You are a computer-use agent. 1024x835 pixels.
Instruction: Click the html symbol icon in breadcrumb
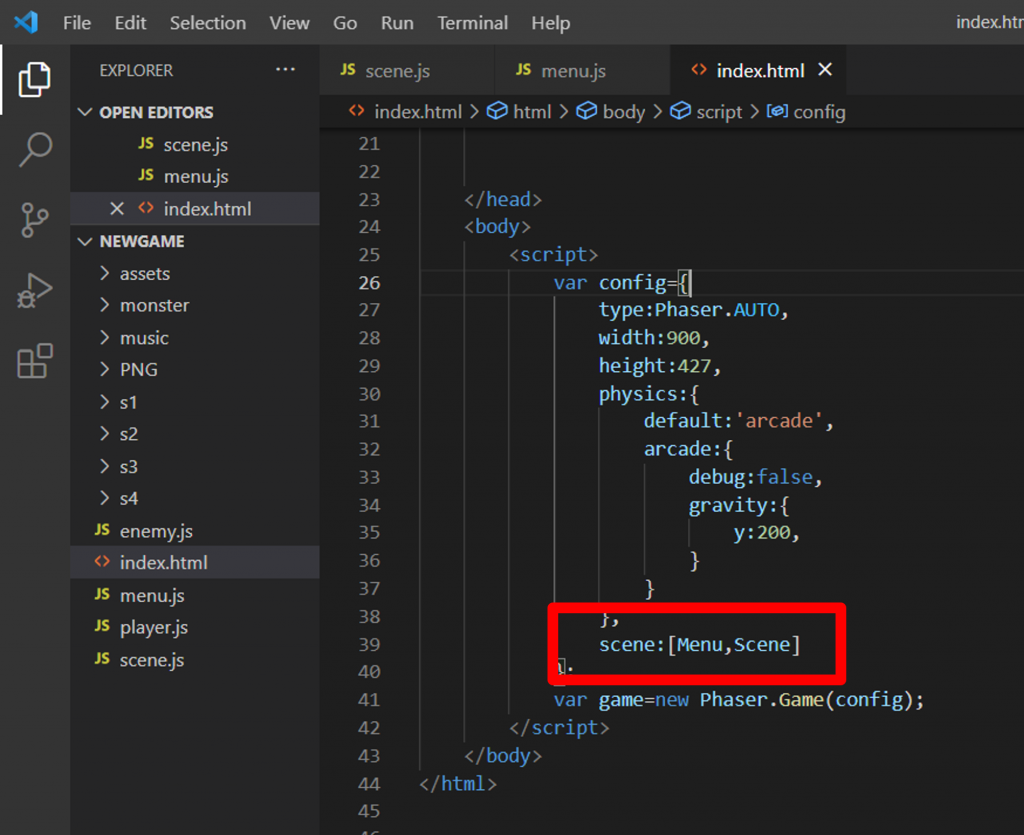[498, 111]
